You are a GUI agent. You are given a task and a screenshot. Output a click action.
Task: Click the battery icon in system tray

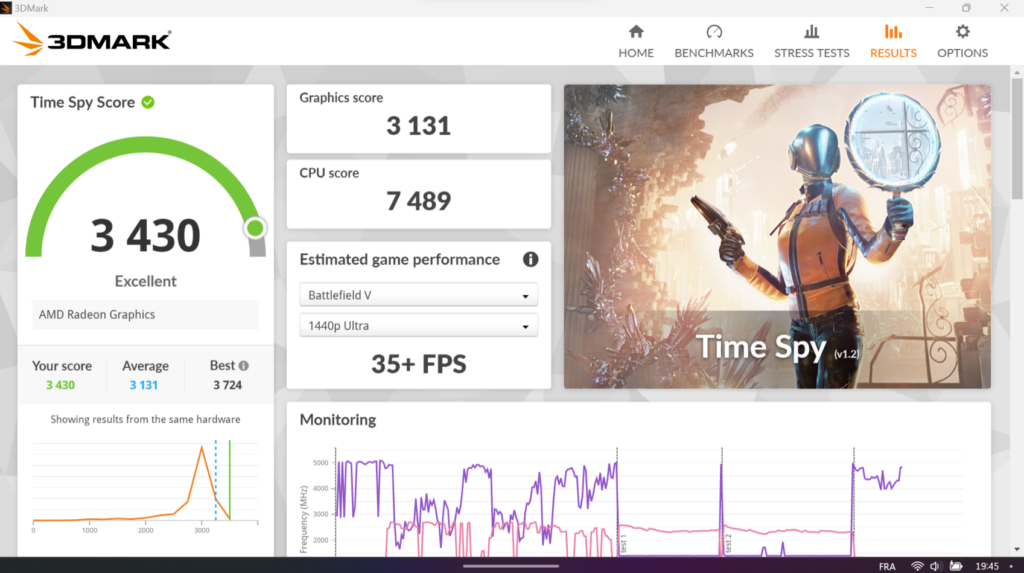tap(956, 566)
